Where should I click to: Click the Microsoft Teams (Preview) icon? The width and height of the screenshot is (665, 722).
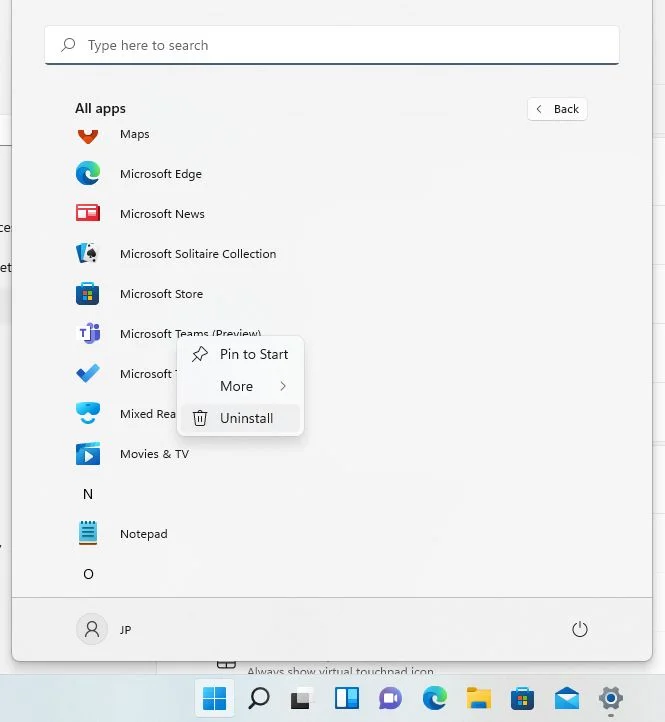point(88,333)
